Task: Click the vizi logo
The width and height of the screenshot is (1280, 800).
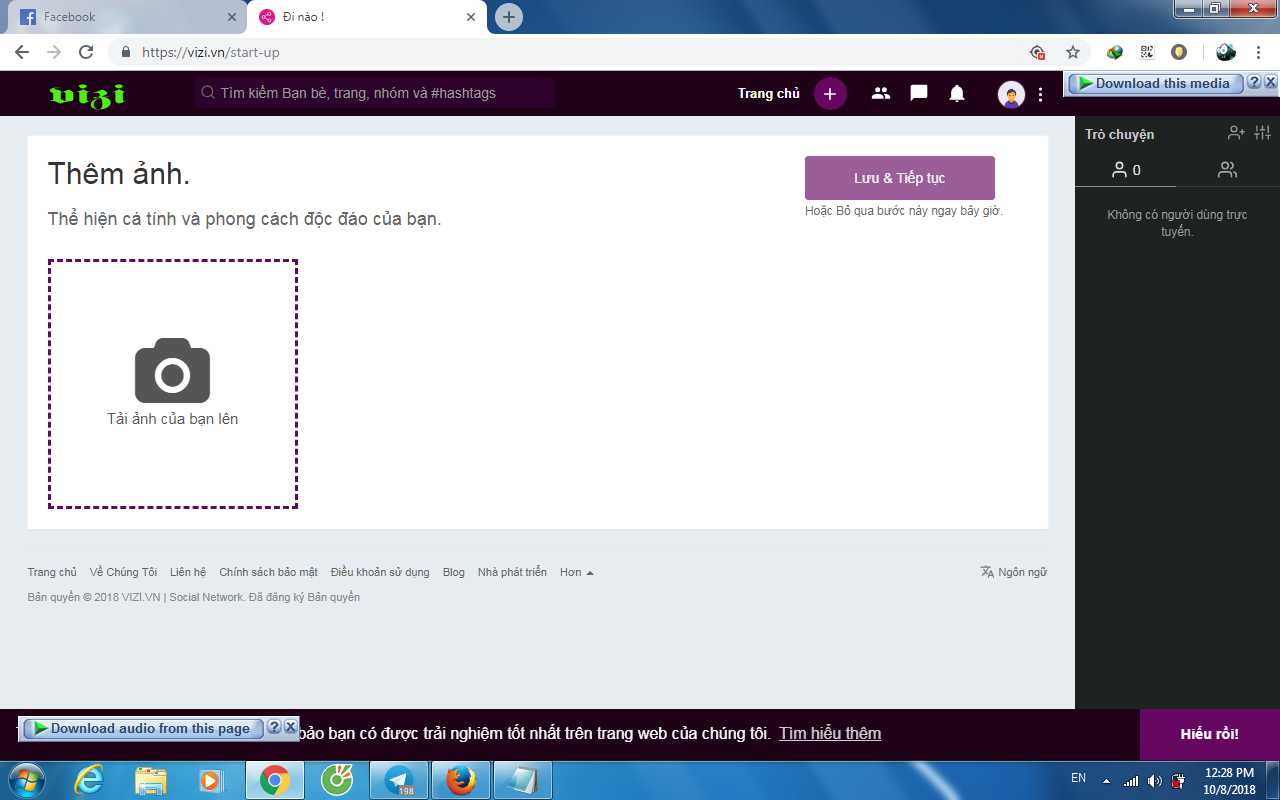Action: 87,94
